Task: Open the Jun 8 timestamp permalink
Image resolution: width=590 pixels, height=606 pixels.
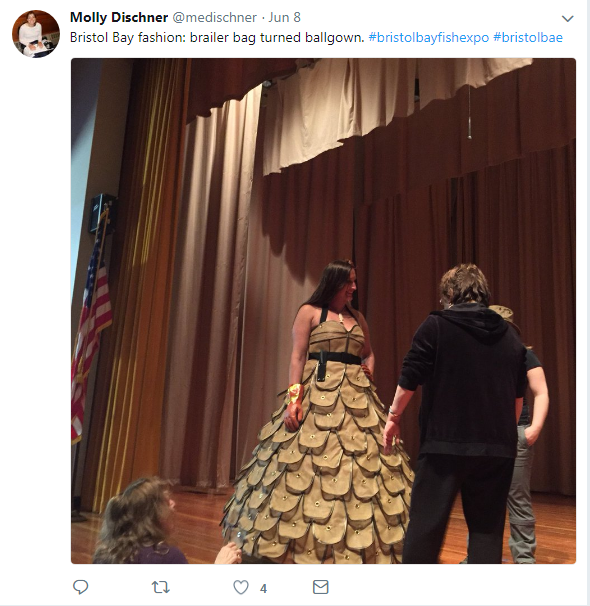Action: pyautogui.click(x=284, y=18)
